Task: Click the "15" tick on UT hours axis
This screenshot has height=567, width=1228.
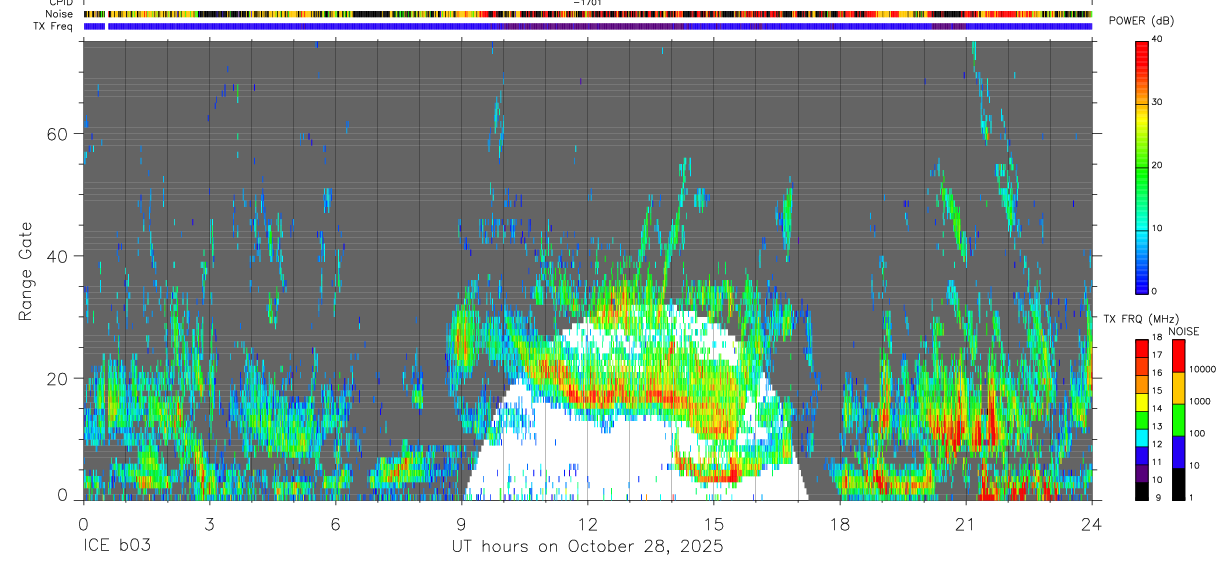Action: (x=714, y=523)
